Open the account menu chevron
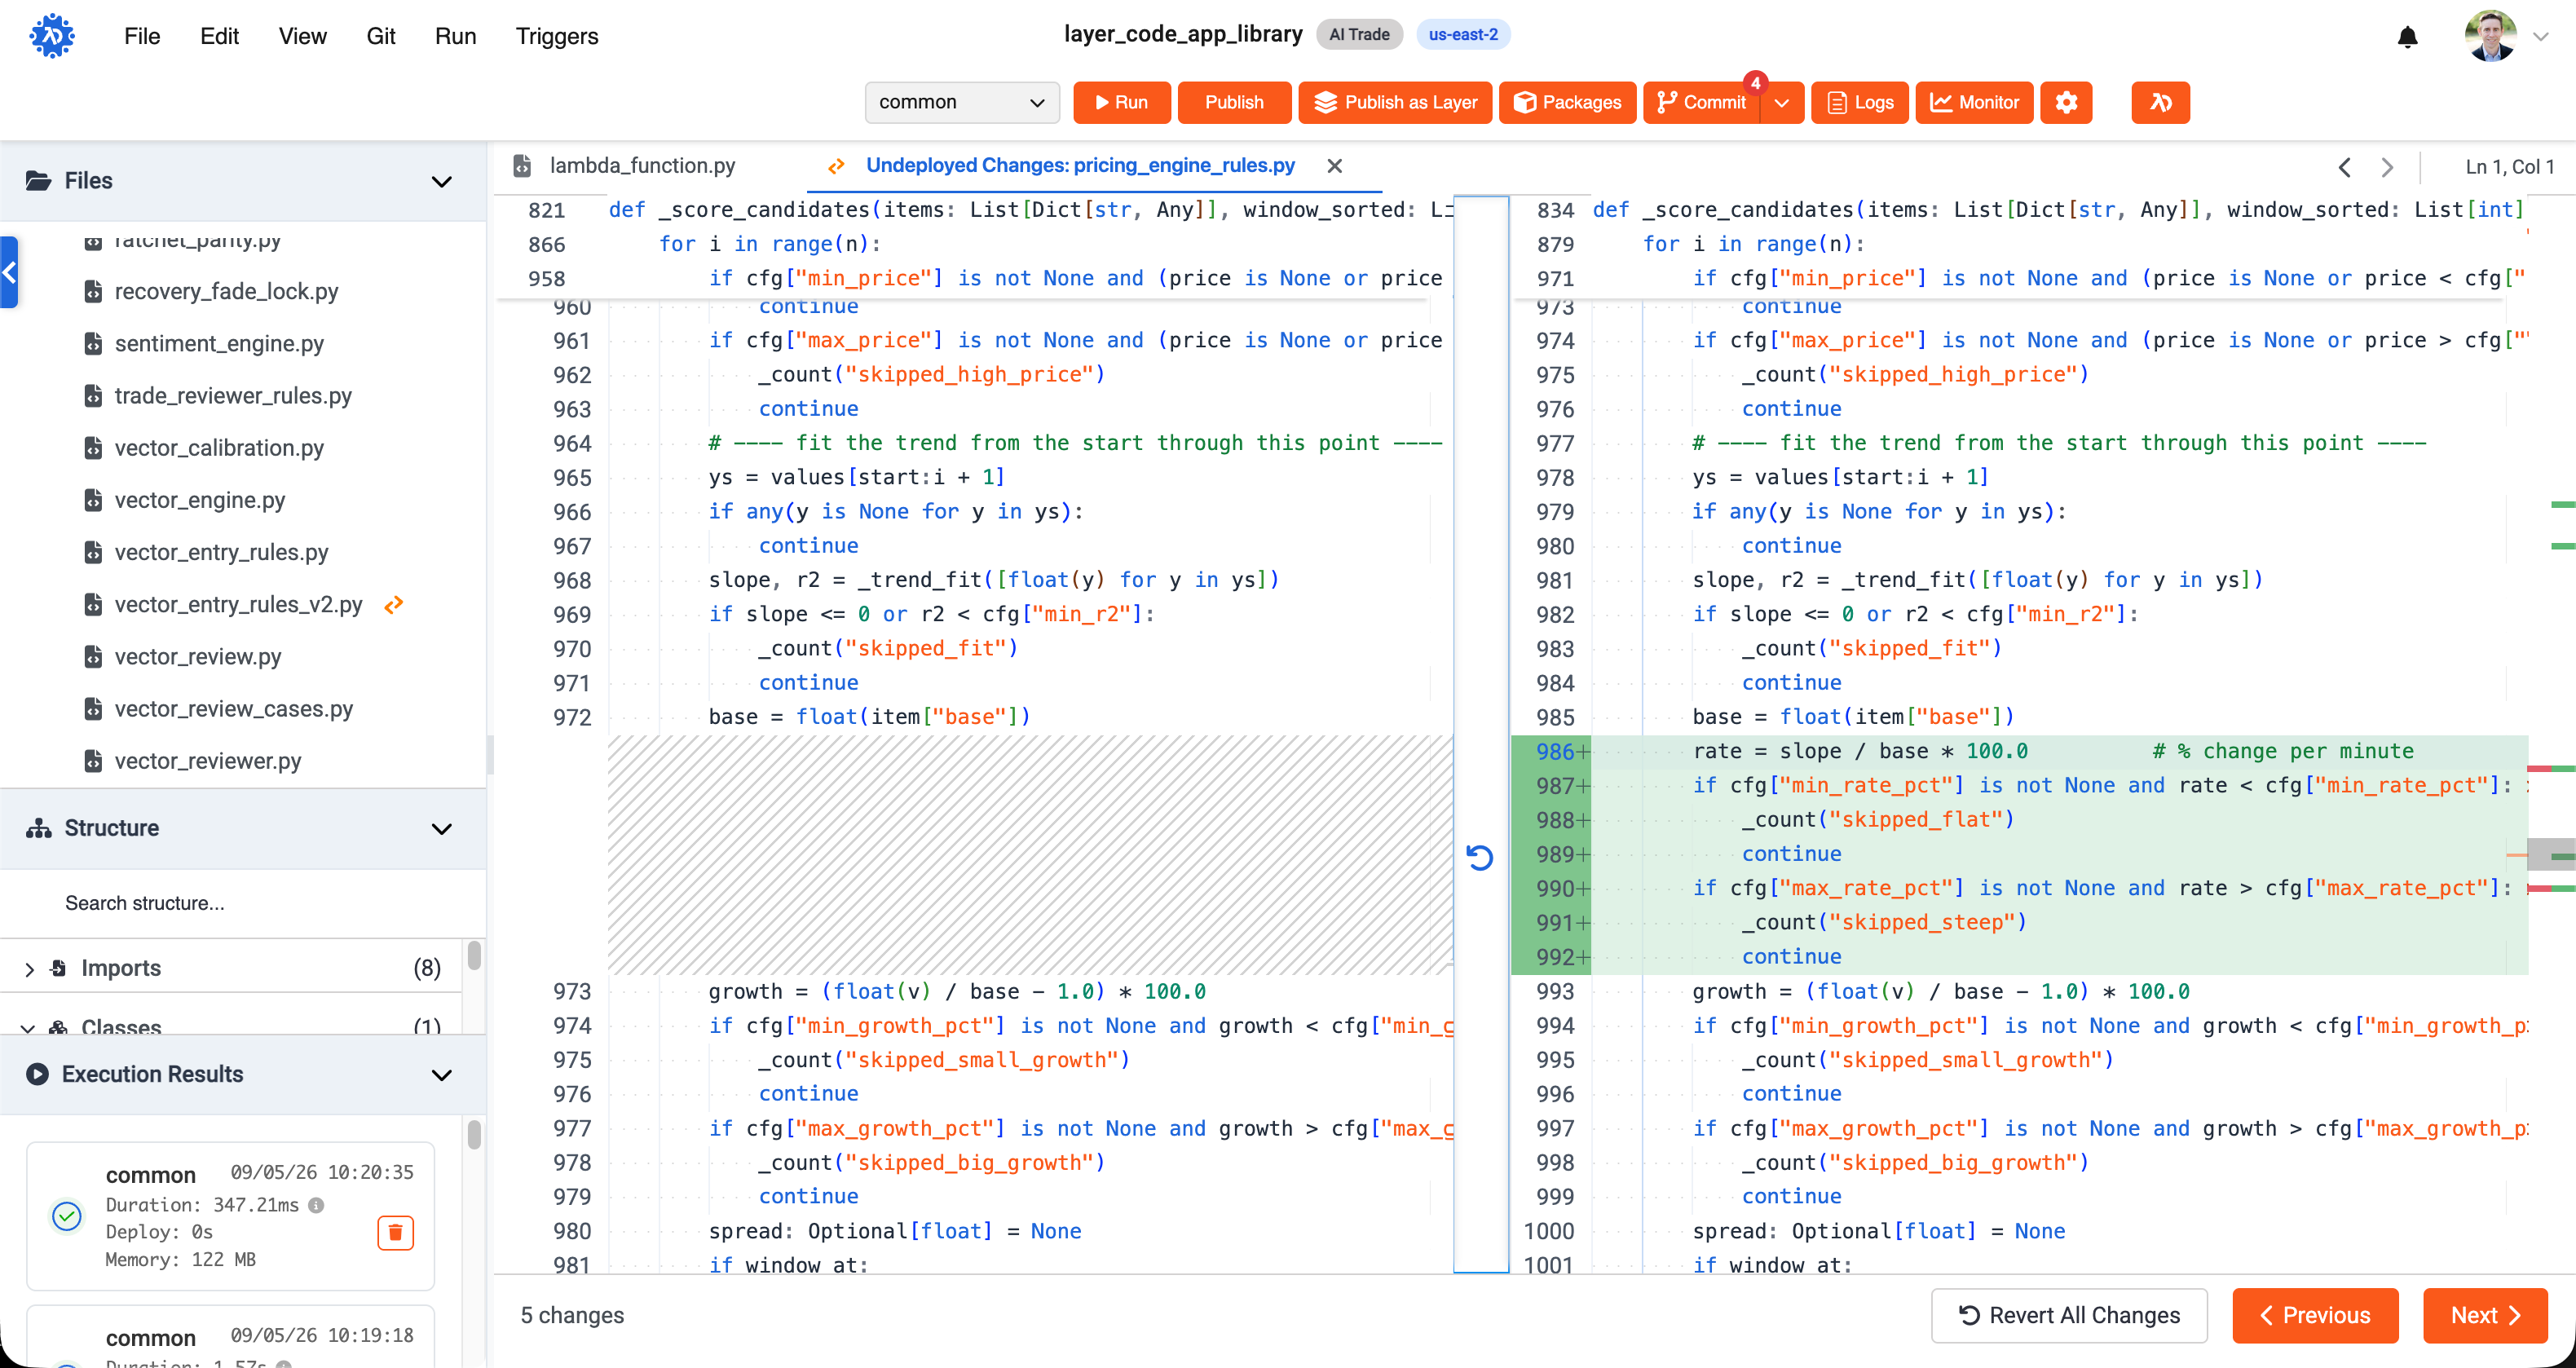The width and height of the screenshot is (2576, 1368). 2540,37
